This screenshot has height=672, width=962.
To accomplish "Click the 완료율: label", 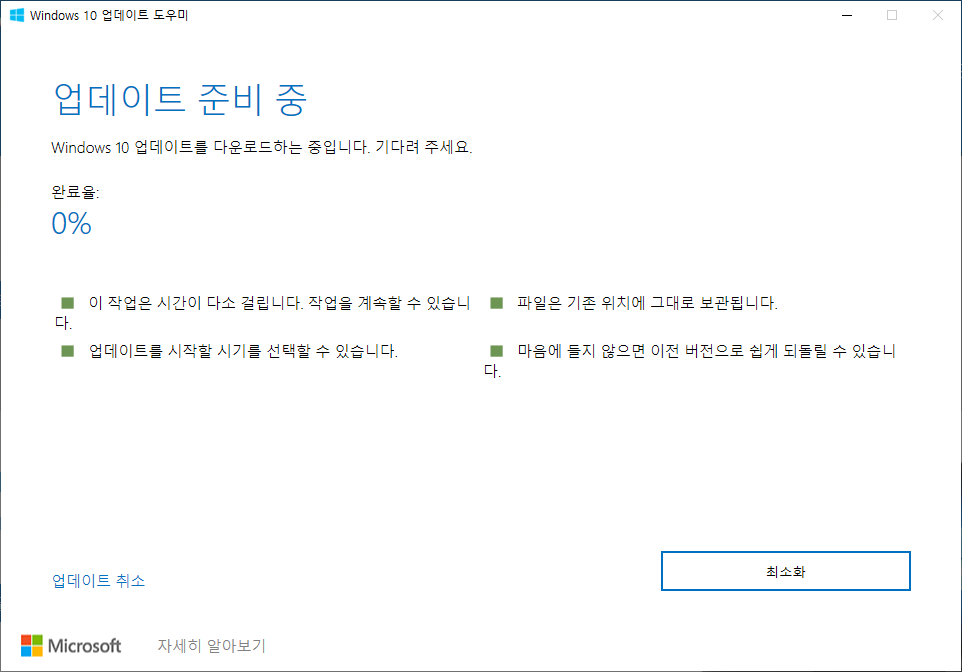I will click(75, 192).
